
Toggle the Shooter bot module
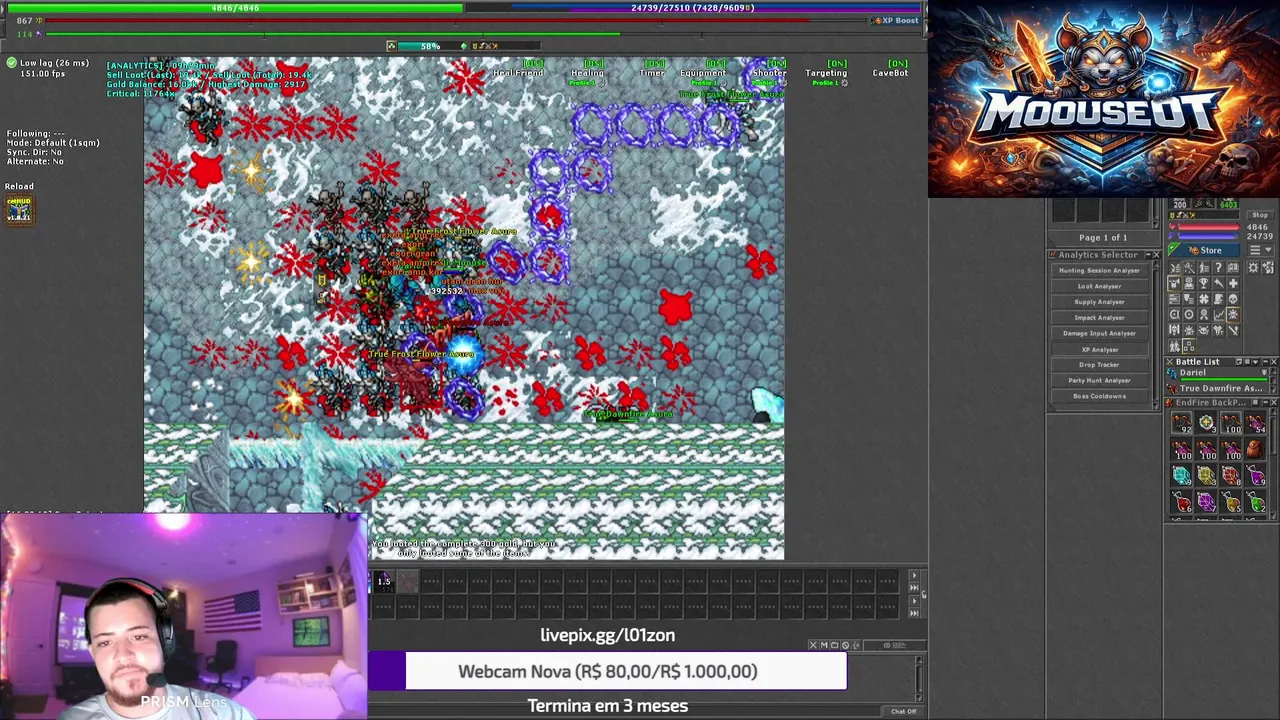point(769,71)
